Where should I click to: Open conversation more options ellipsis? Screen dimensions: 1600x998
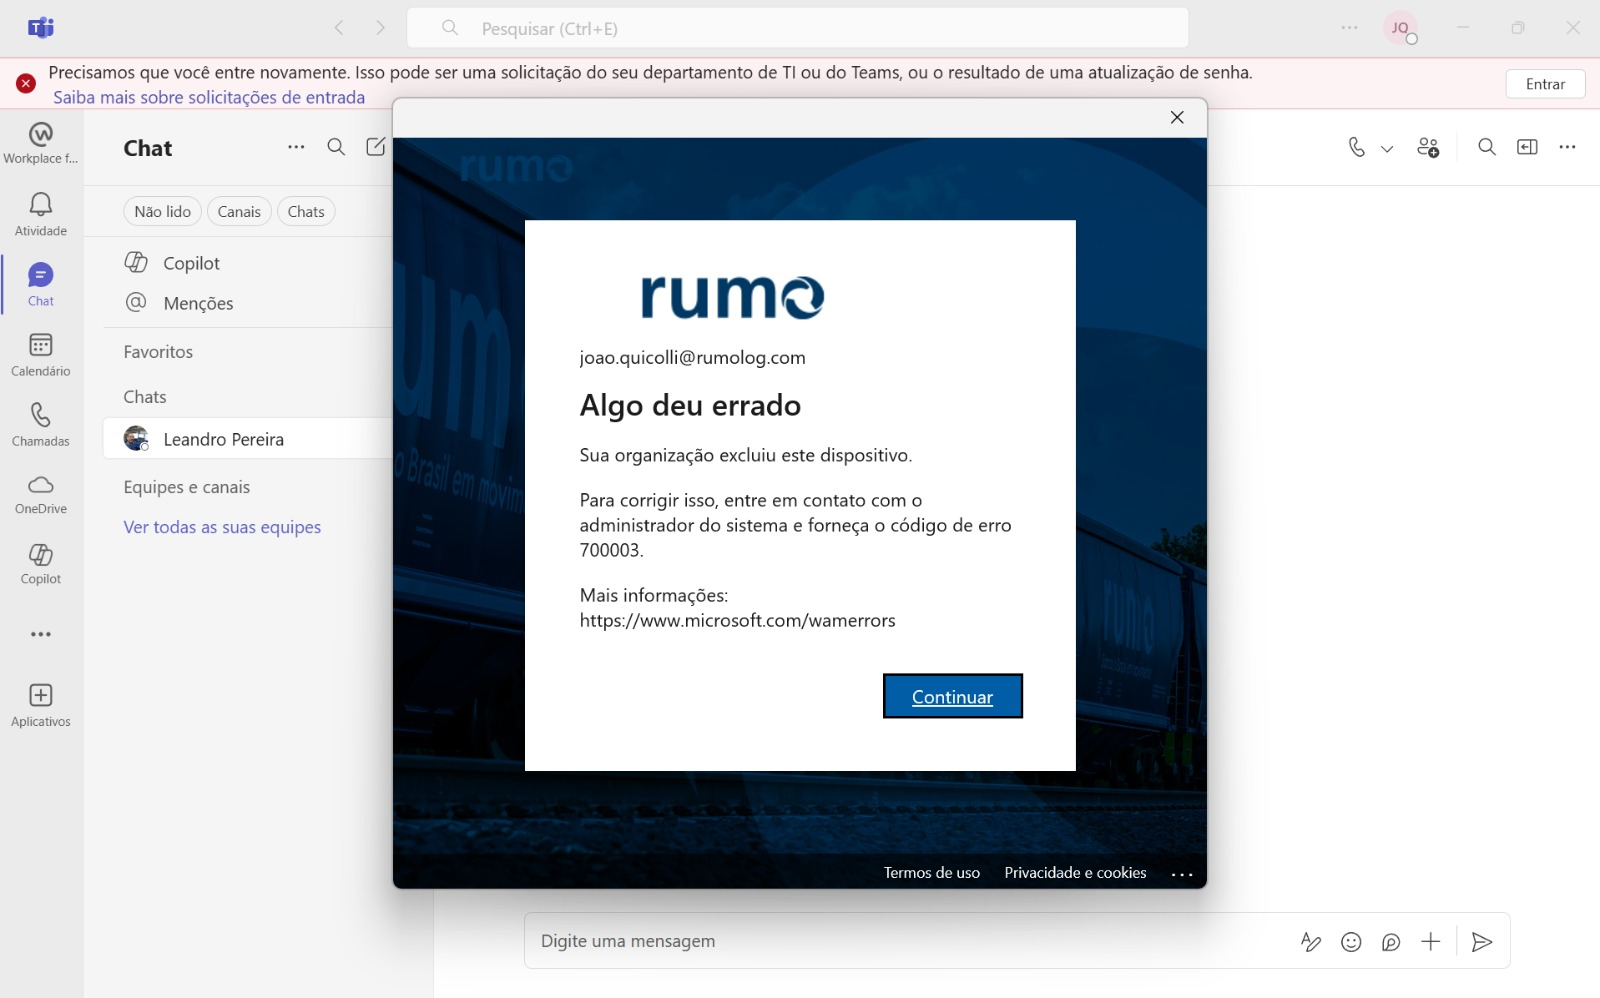pyautogui.click(x=1567, y=147)
